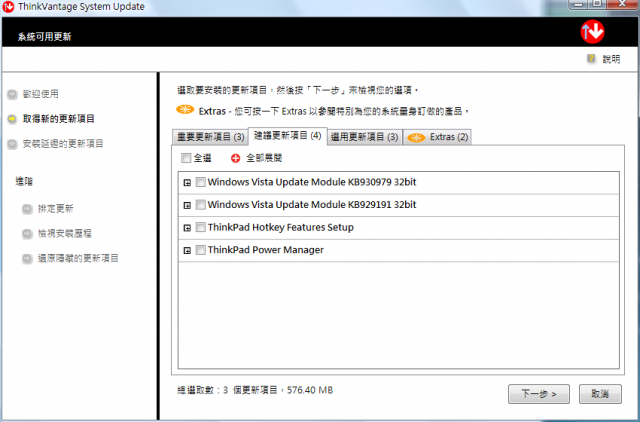Open 檢視安裝歷程 in the sidebar
640x422 pixels.
coord(64,234)
